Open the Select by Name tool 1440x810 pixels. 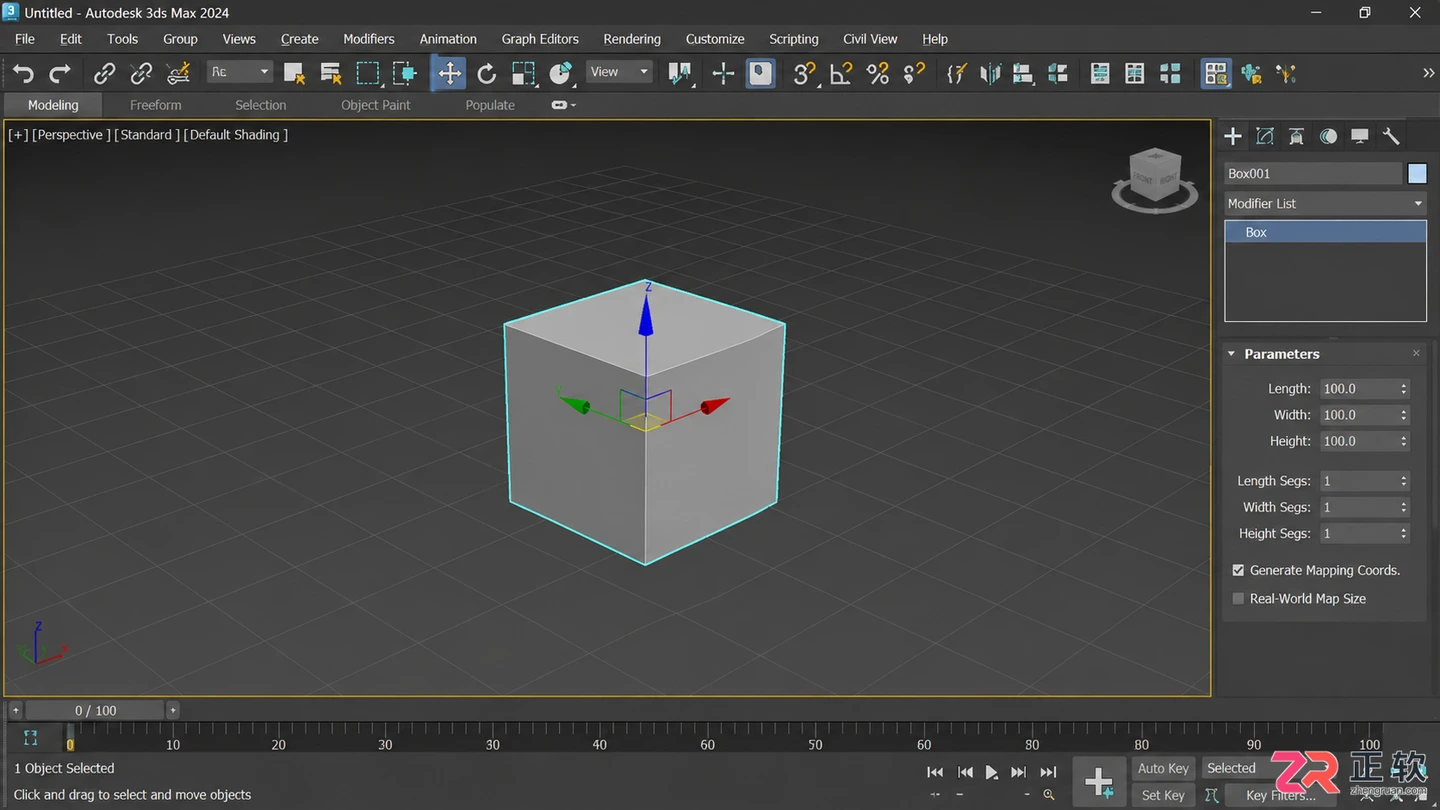coord(331,73)
